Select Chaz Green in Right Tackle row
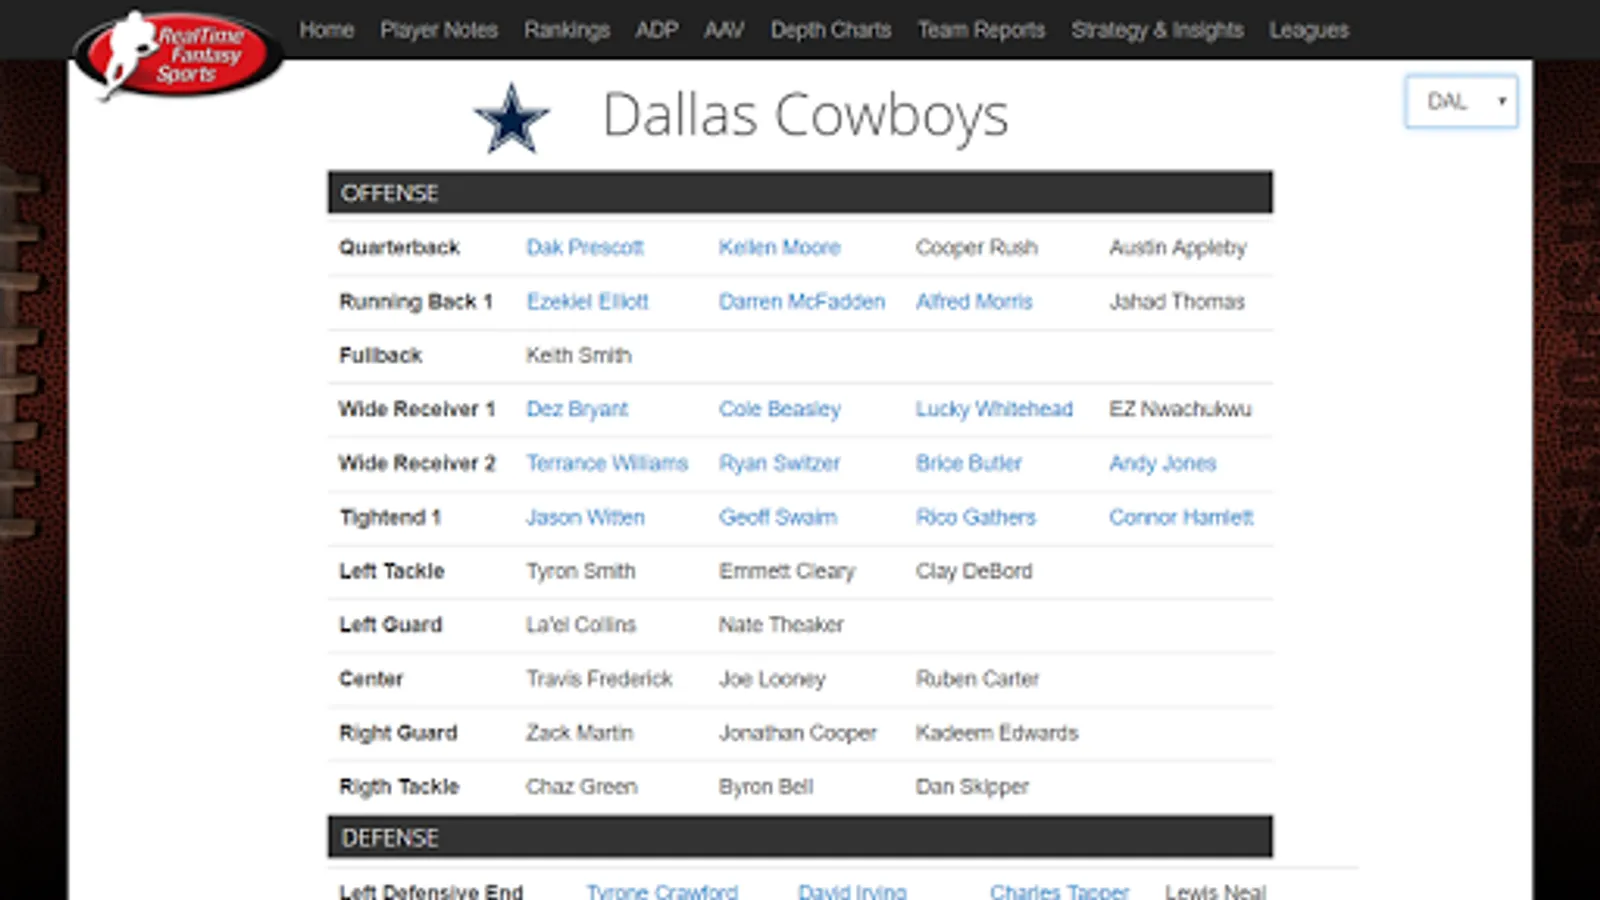This screenshot has height=900, width=1600. (582, 787)
